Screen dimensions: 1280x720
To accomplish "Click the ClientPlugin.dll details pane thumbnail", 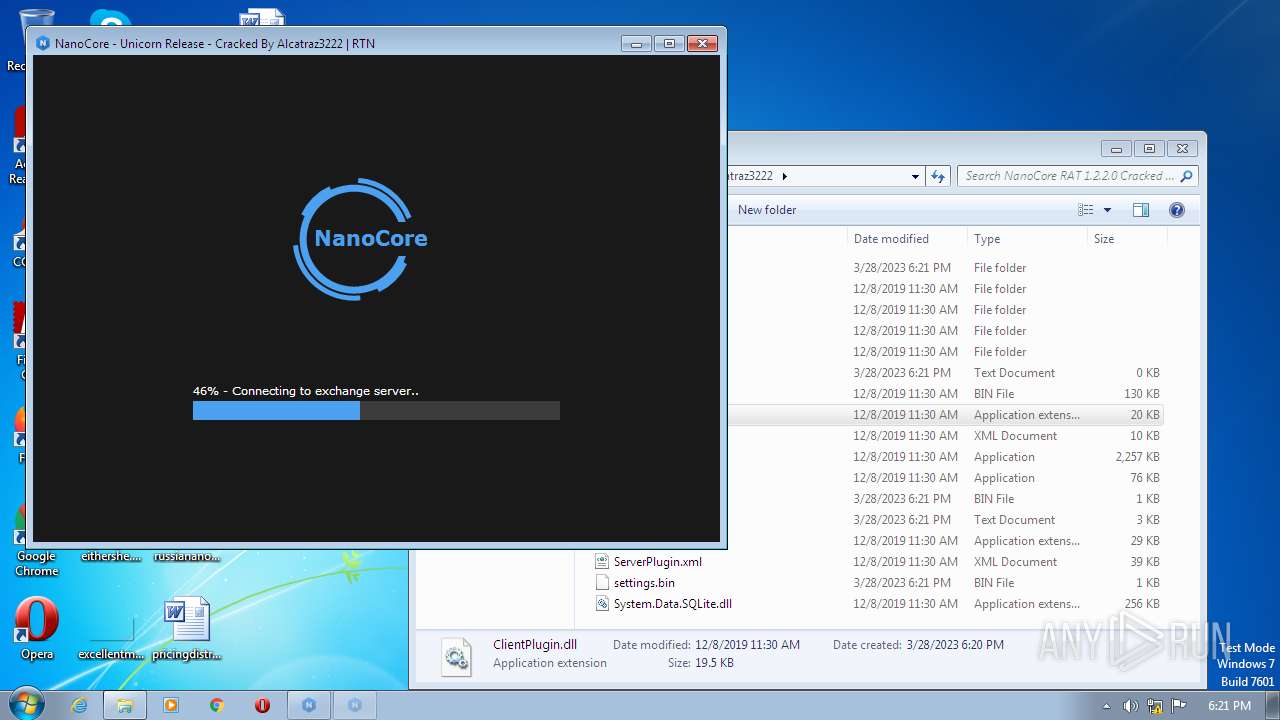I will tap(456, 656).
